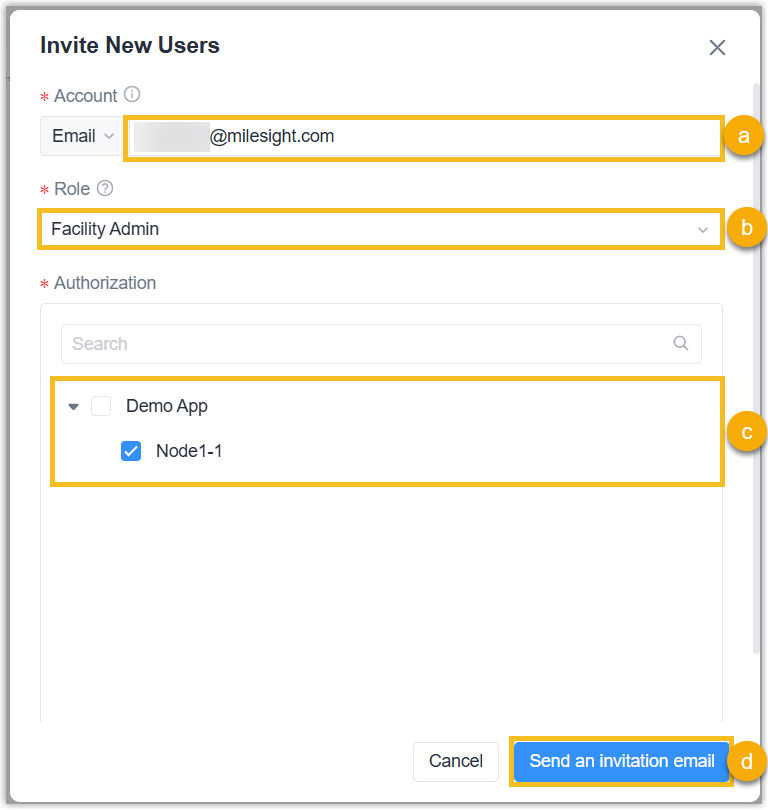
Task: Click the Role help question-mark icon
Action: pyautogui.click(x=105, y=188)
